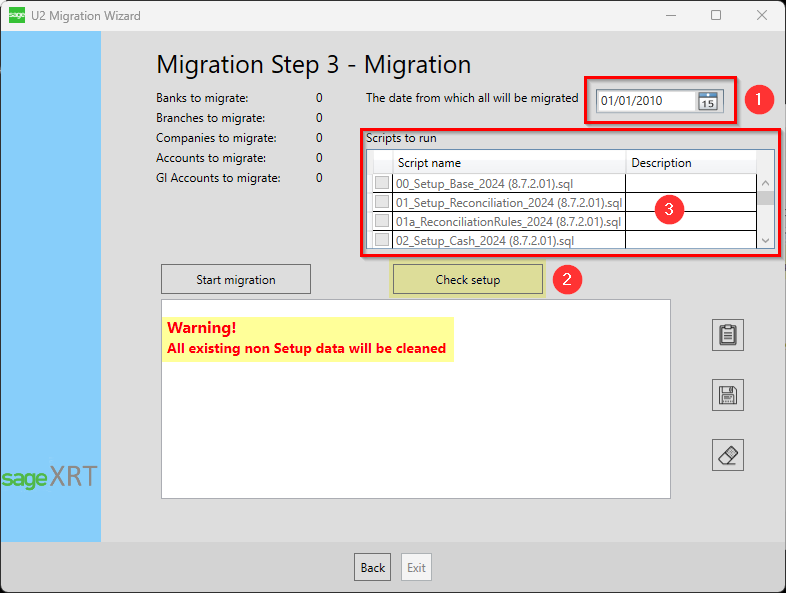Save the log using the floppy disk icon
Image resolution: width=786 pixels, height=593 pixels.
[x=727, y=395]
